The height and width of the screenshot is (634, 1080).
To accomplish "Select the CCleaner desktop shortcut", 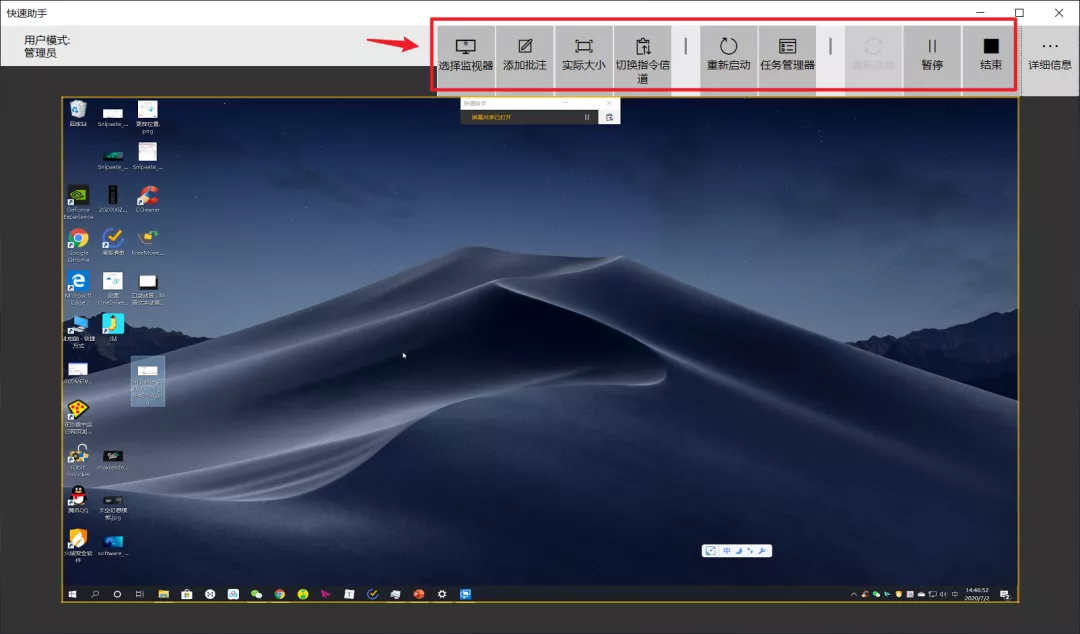I will click(x=147, y=199).
